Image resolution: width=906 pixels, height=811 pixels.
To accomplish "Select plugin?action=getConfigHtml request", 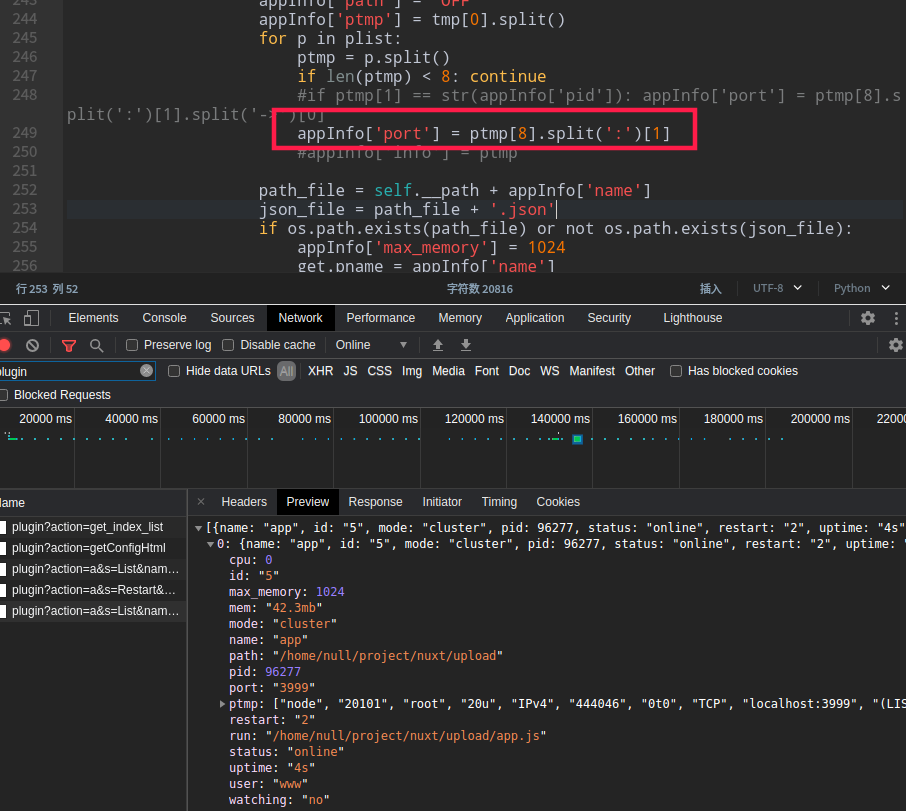I will pyautogui.click(x=88, y=548).
